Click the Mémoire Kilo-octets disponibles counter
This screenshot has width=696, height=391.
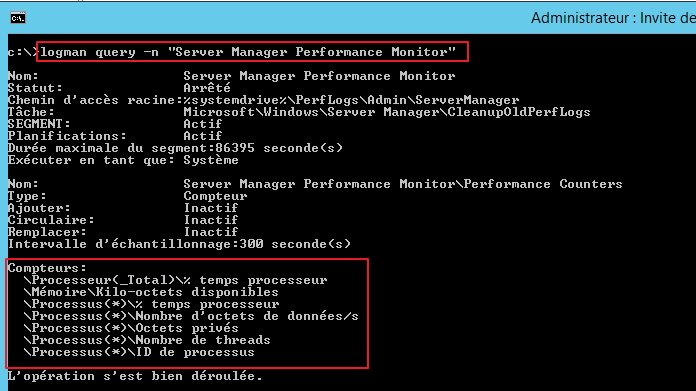point(151,292)
